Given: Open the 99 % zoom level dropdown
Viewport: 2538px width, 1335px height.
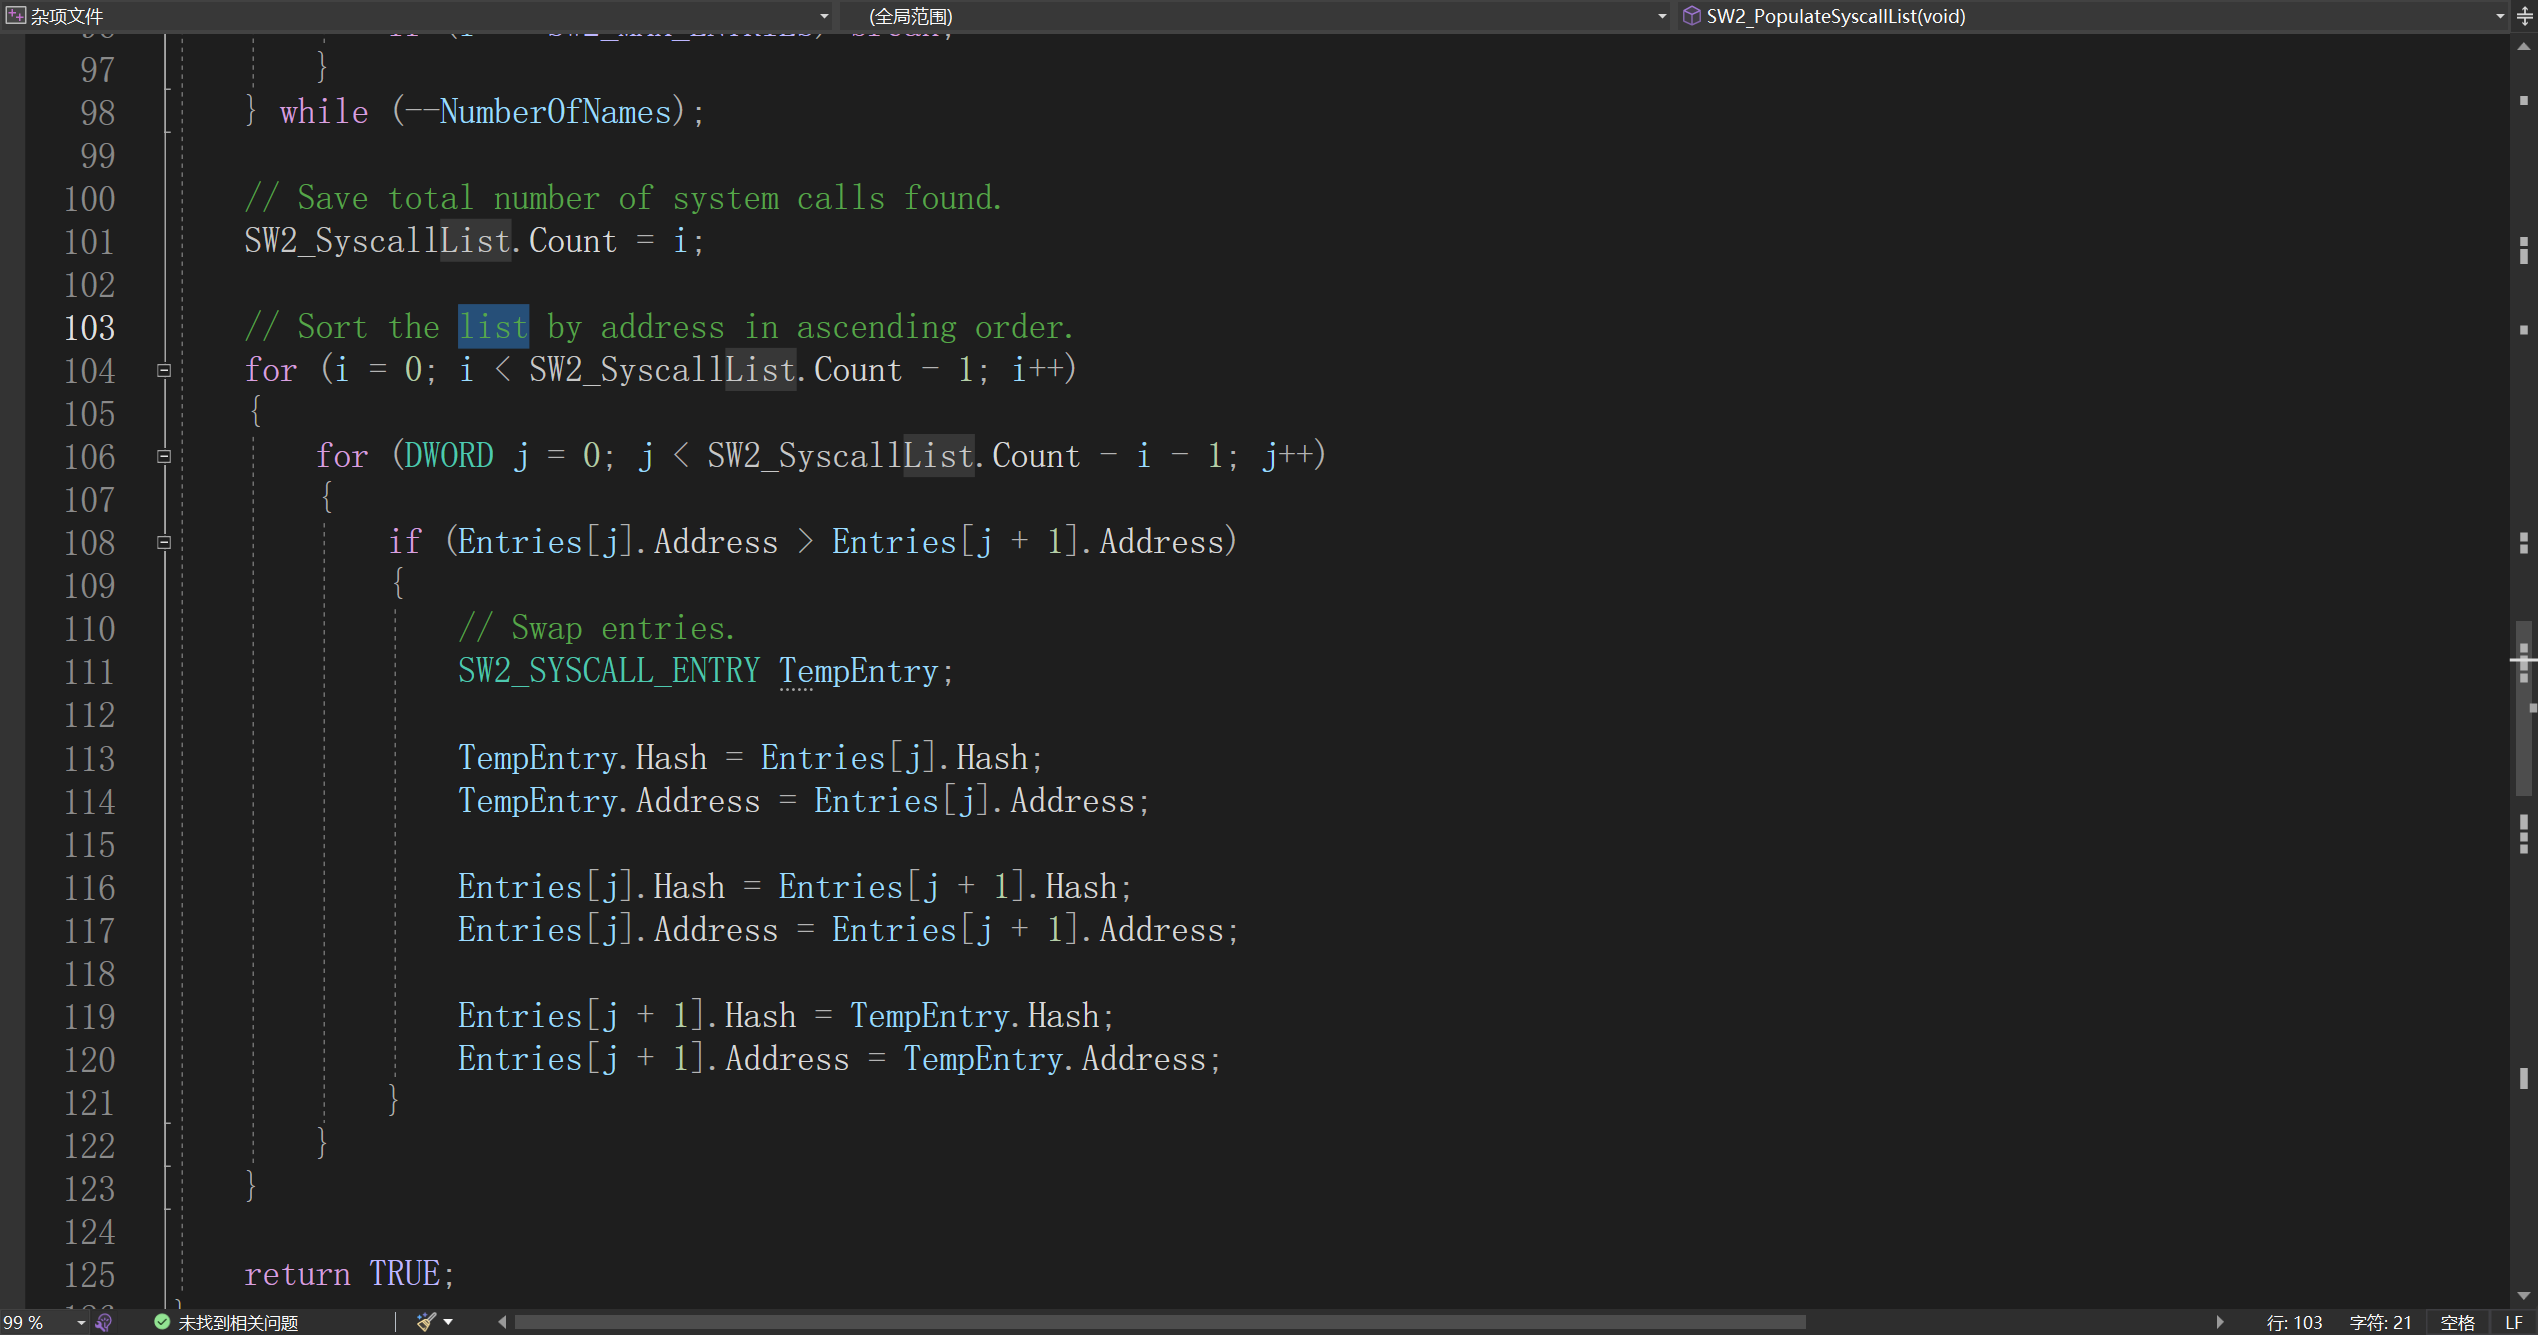Looking at the screenshot, I should (x=81, y=1322).
